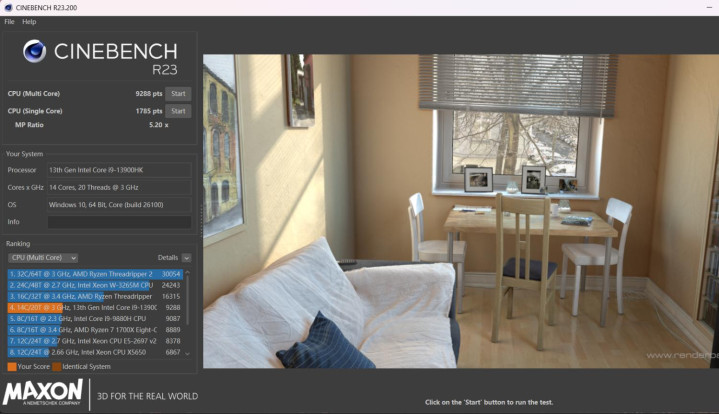Select the Intel Xeon X5650 ranking row

95,352
